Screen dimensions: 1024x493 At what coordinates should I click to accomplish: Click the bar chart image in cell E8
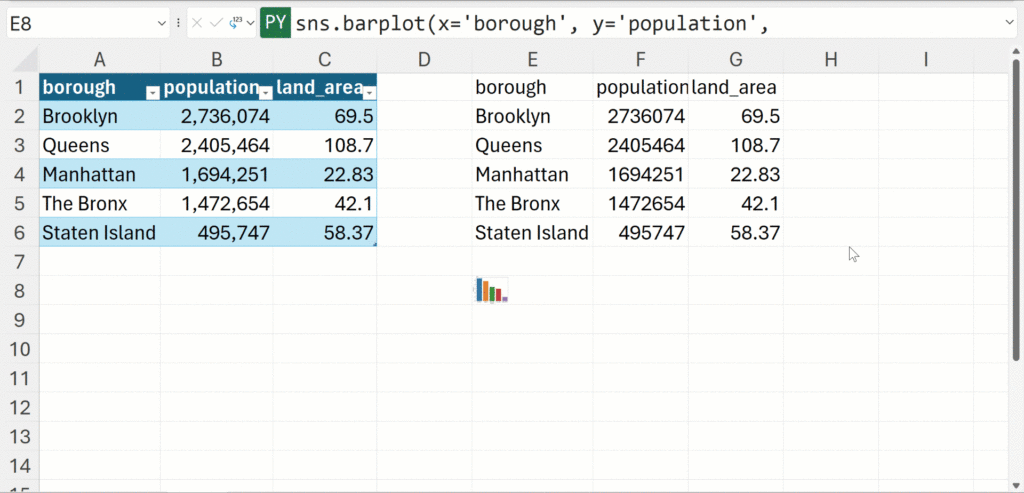(x=492, y=290)
